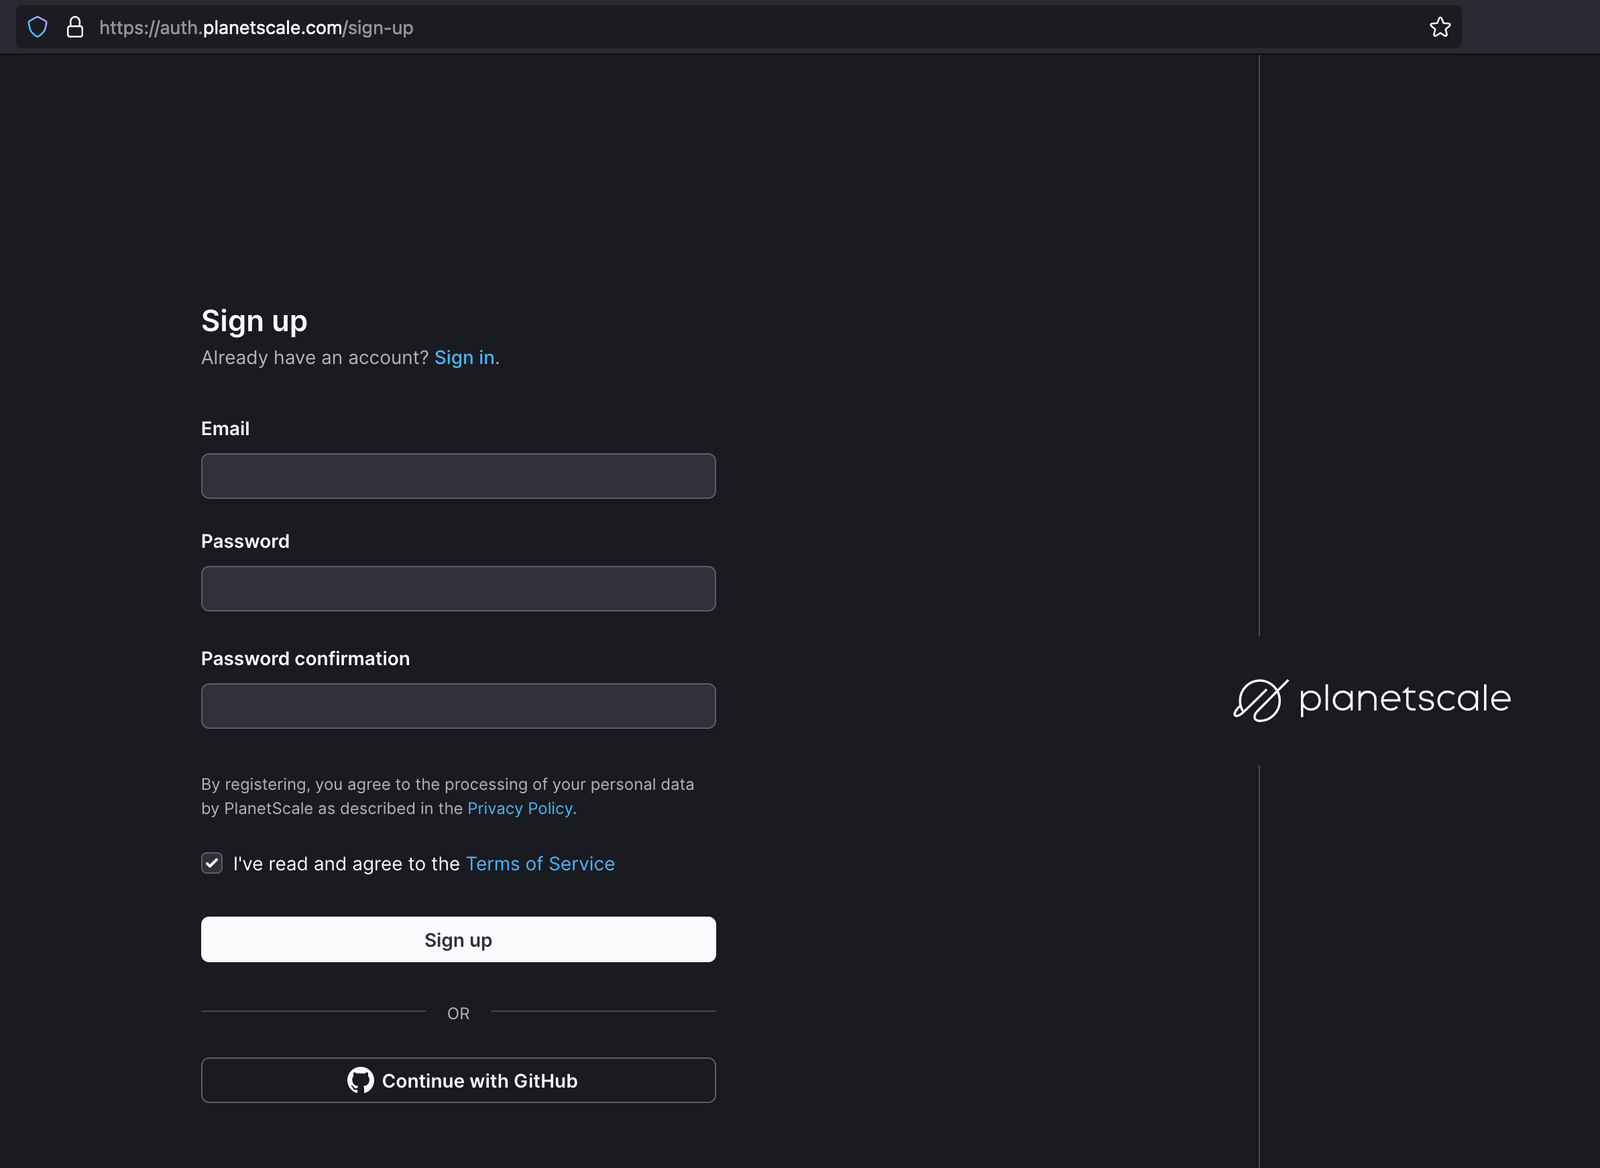The image size is (1600, 1168).
Task: Click the OR divider text
Action: click(x=458, y=1013)
